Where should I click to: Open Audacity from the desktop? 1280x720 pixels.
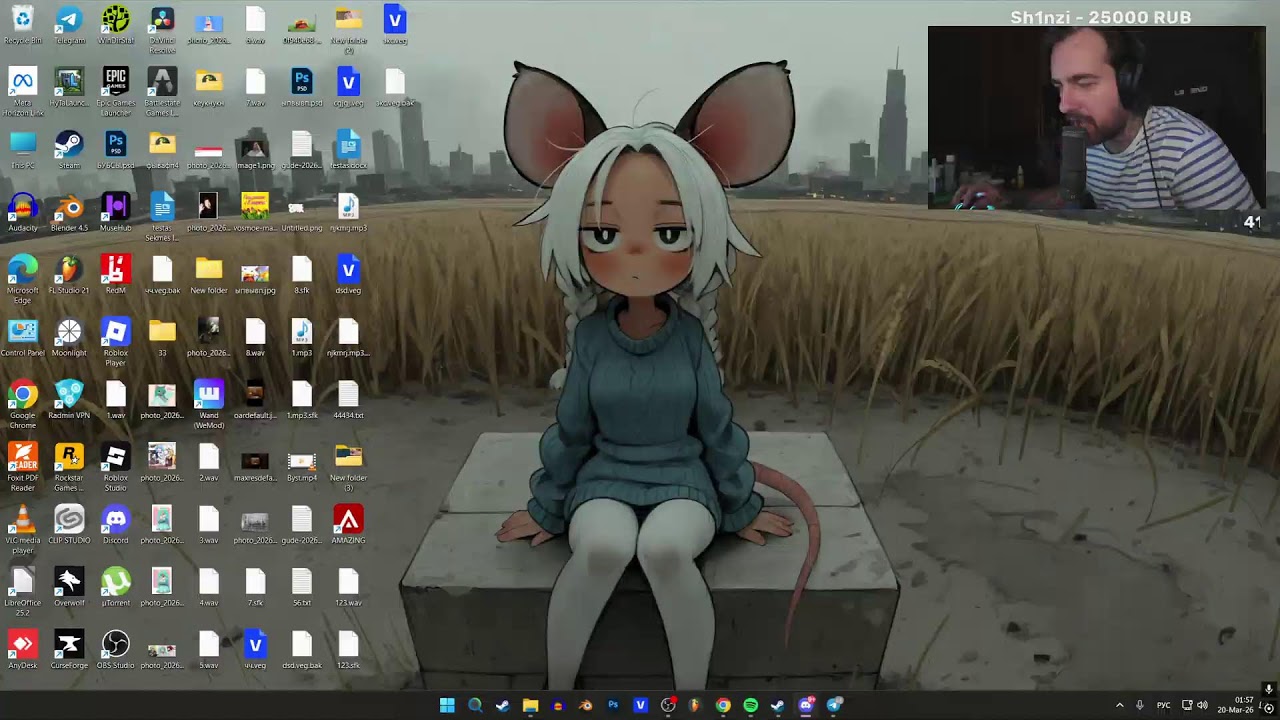(22, 213)
